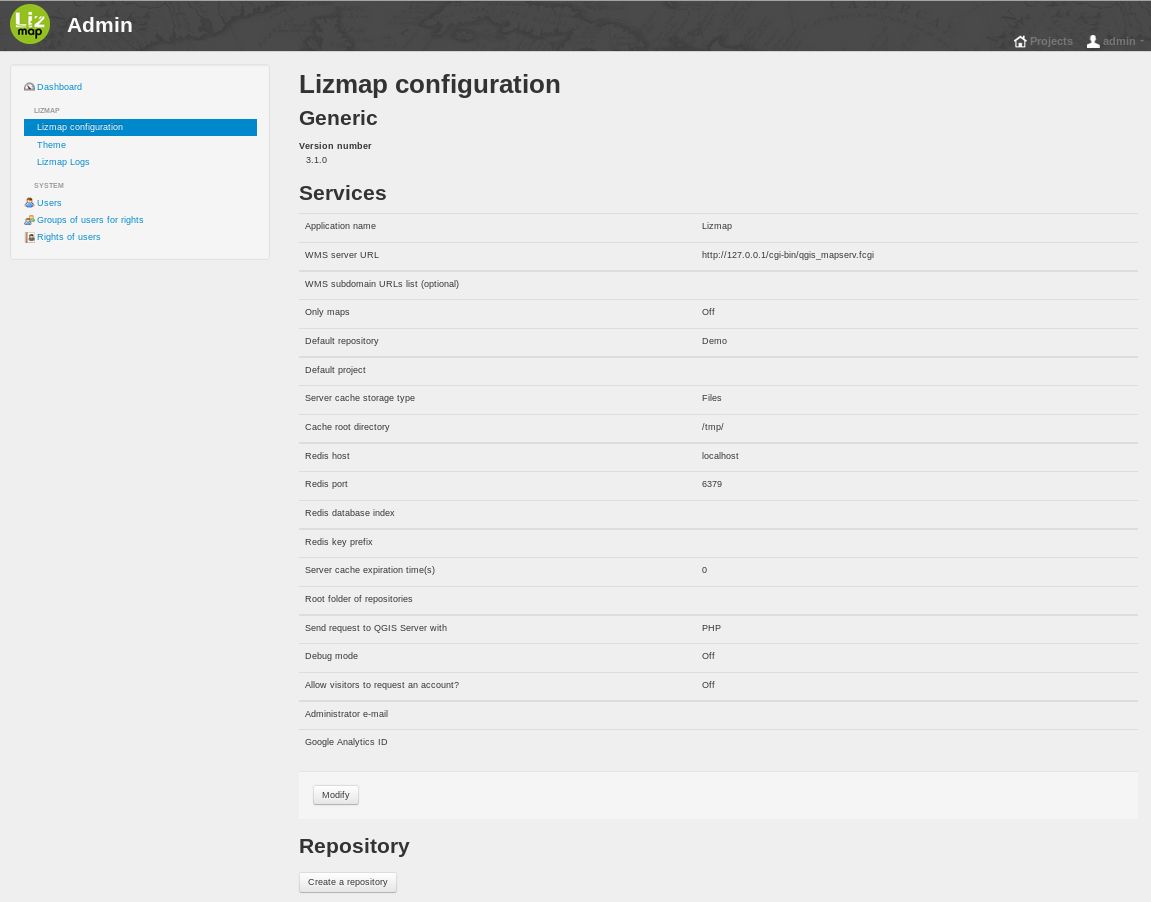Screen dimensions: 1151x902
Task: Click the Modify button
Action: 335,795
